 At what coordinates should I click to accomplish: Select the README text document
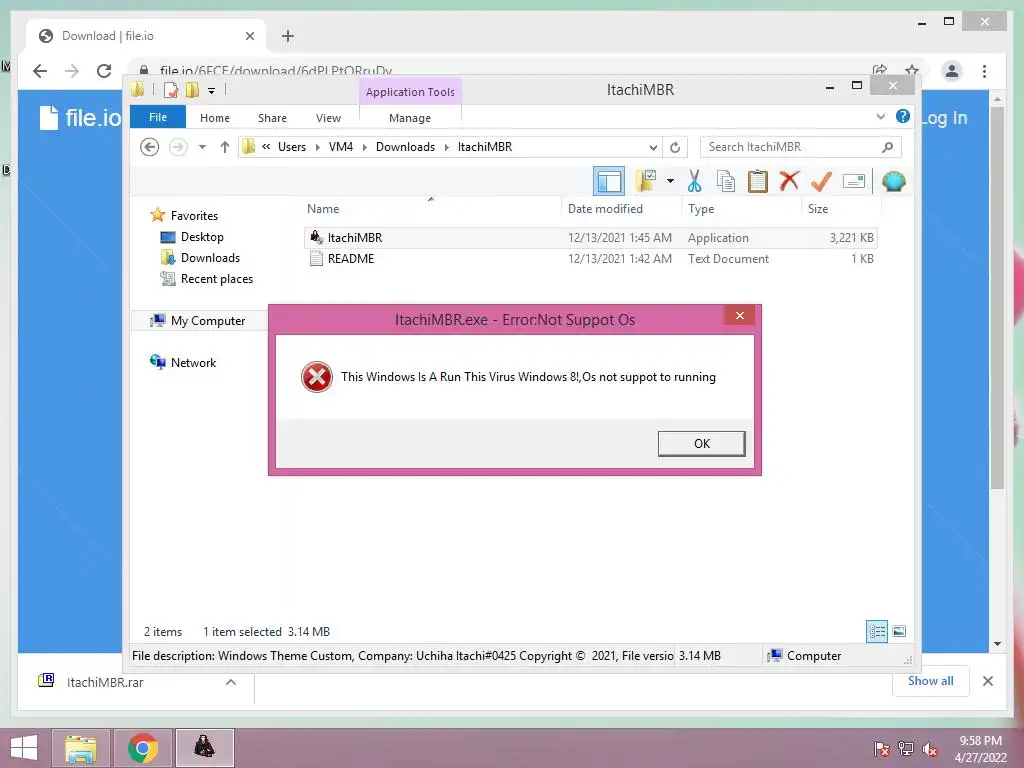coord(590,259)
